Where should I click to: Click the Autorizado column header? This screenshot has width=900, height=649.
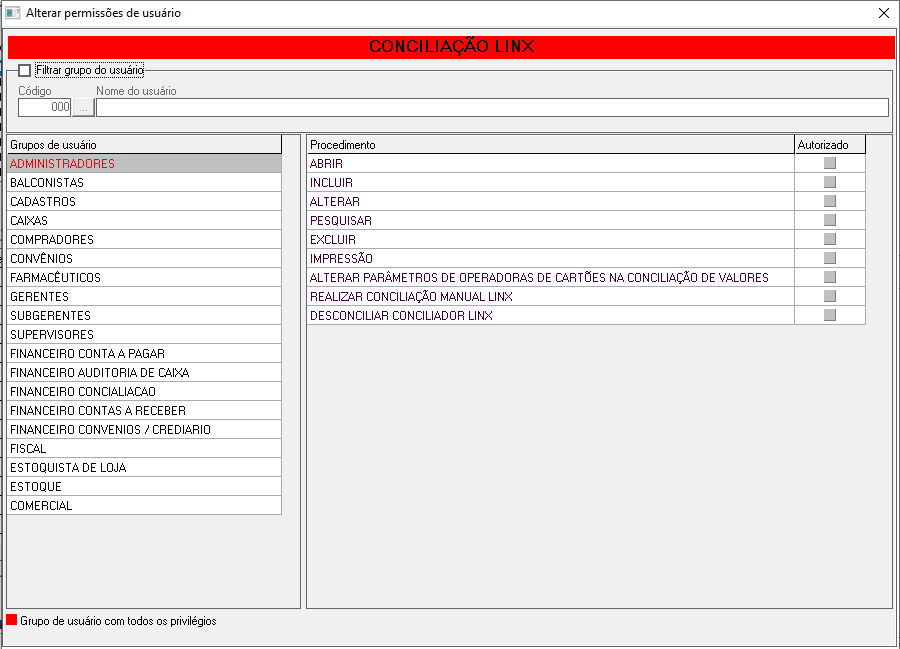click(830, 145)
